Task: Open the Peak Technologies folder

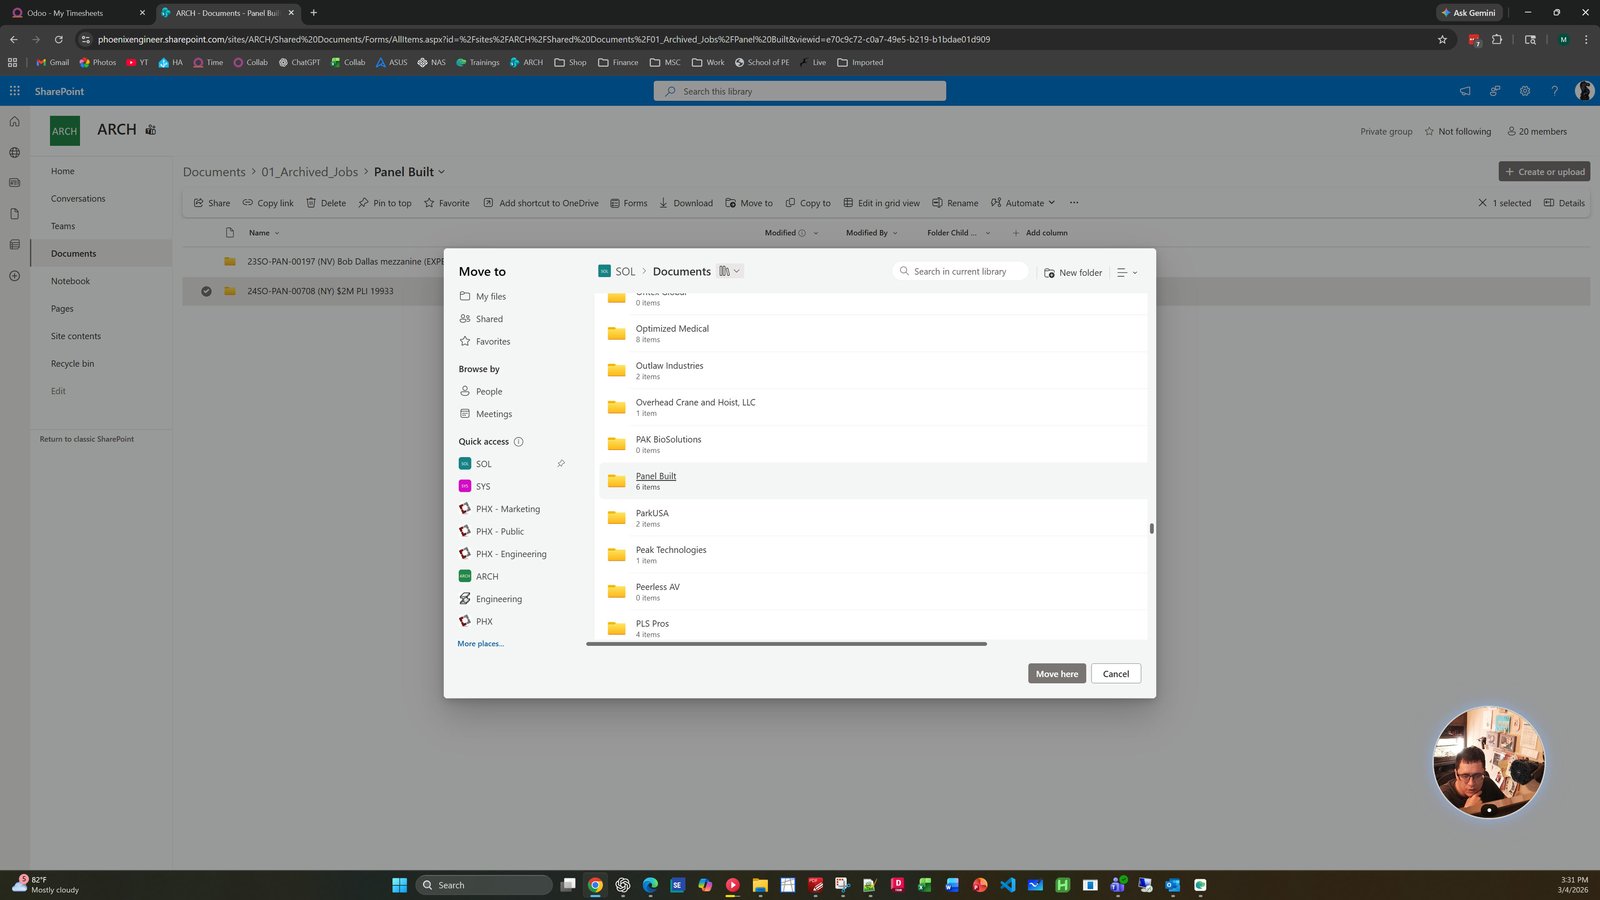Action: pyautogui.click(x=671, y=550)
